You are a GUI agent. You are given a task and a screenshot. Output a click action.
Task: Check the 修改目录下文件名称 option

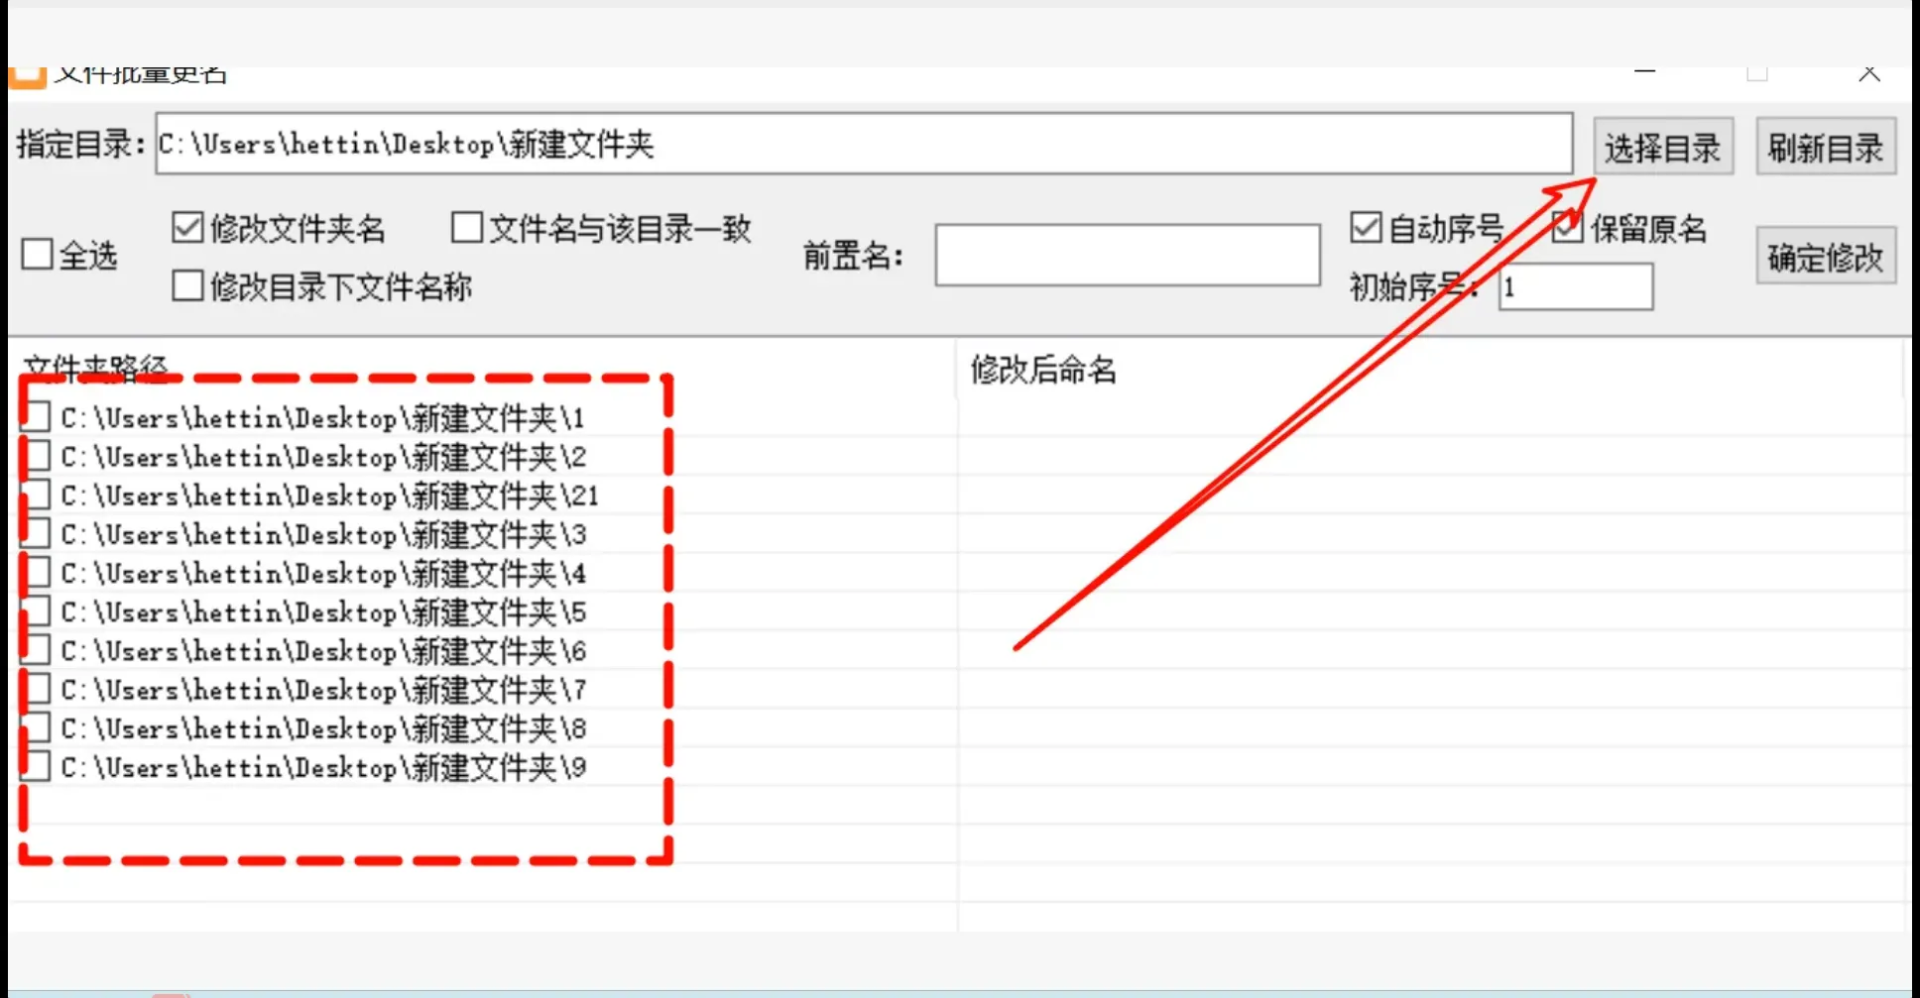click(x=187, y=287)
